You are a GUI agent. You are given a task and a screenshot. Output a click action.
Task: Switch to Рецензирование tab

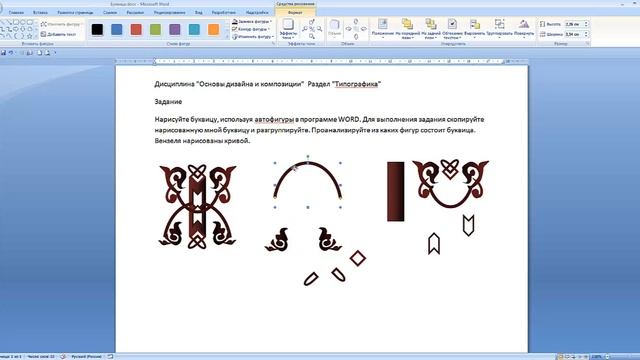click(169, 13)
